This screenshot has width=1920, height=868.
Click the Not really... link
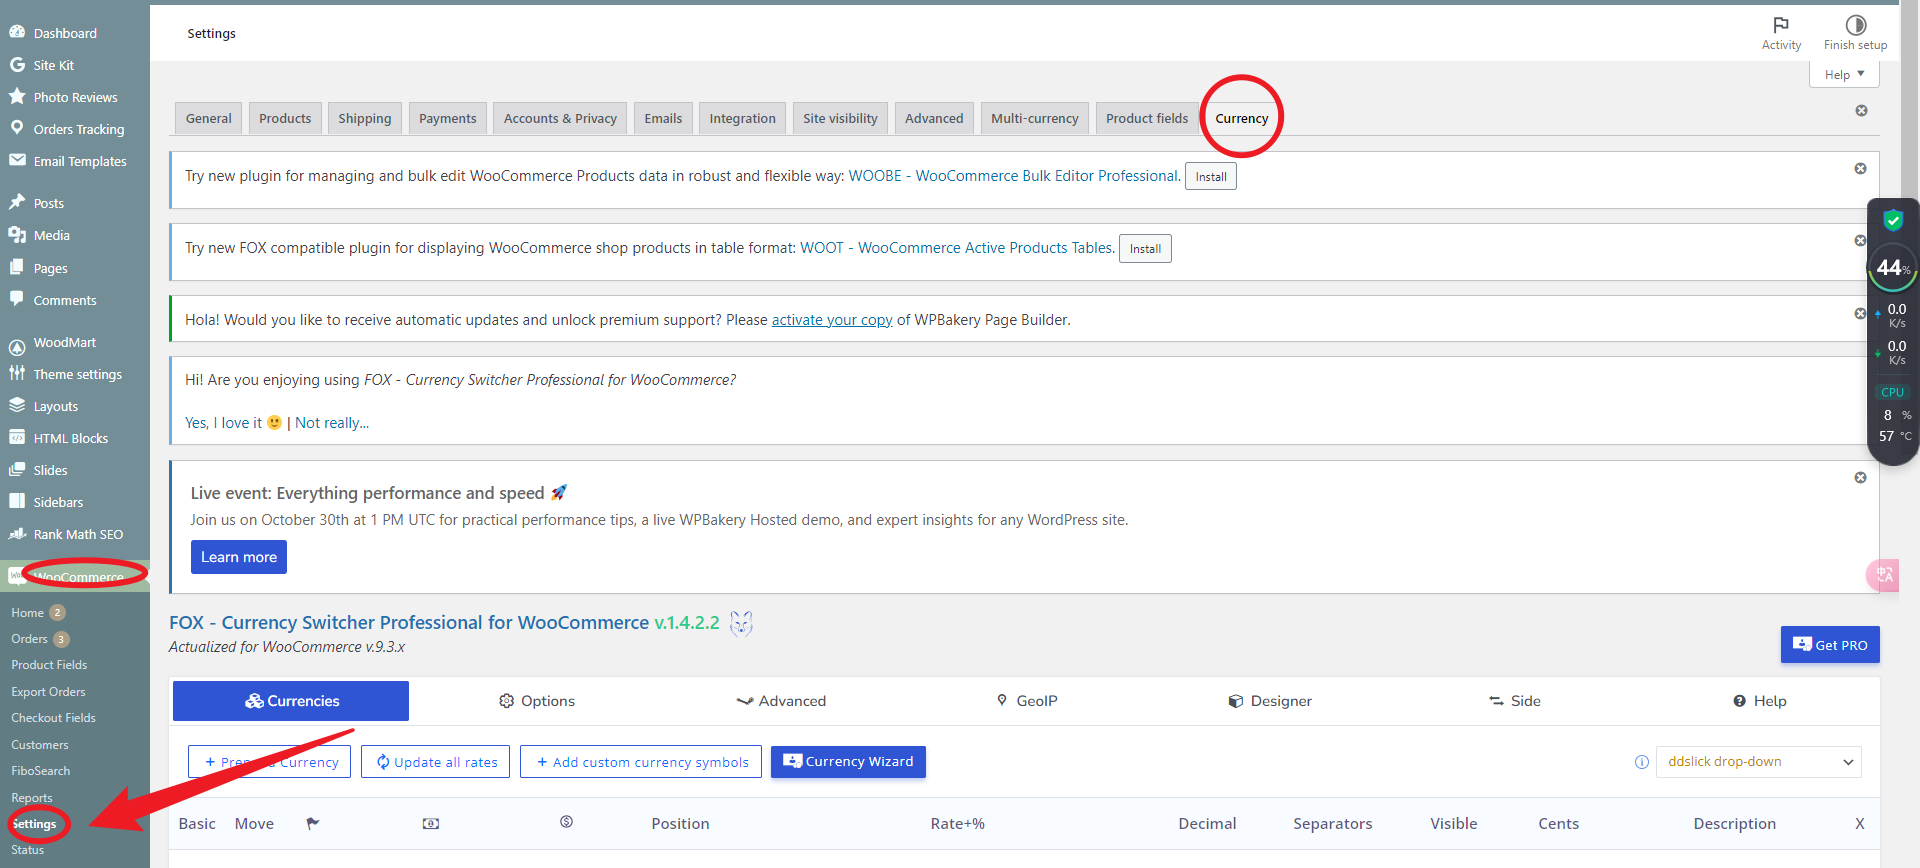pos(332,423)
